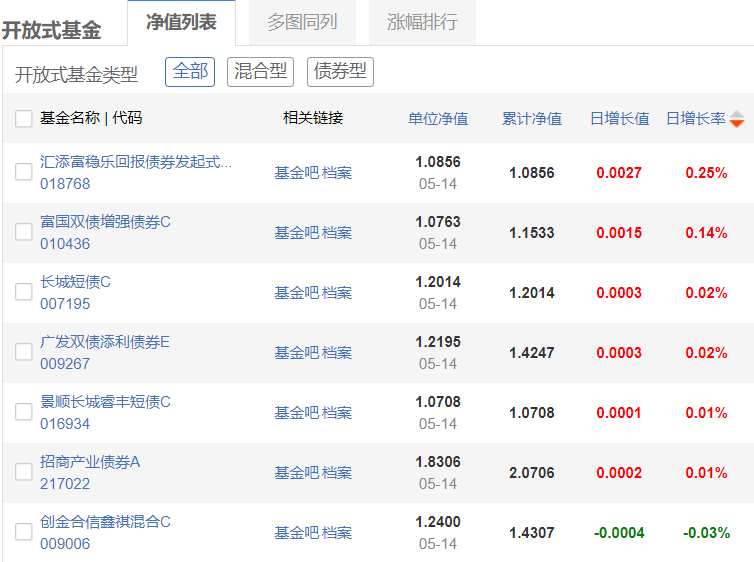Click cumulative net value 2.0706
Viewport: 754px width, 562px height.
[x=532, y=473]
